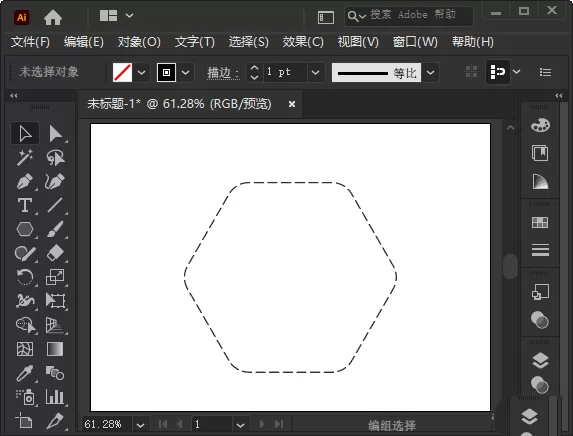Image resolution: width=573 pixels, height=436 pixels.
Task: Open the 对象(O) menu
Action: (x=139, y=42)
